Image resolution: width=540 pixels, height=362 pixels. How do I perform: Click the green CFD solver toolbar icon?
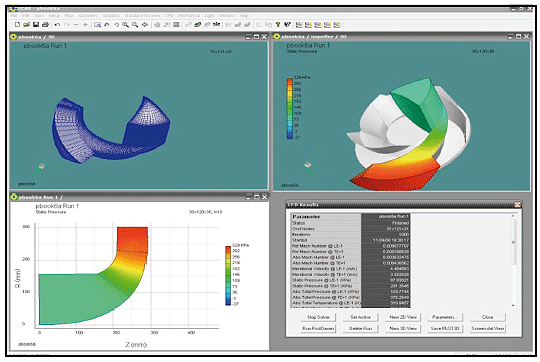[198, 25]
